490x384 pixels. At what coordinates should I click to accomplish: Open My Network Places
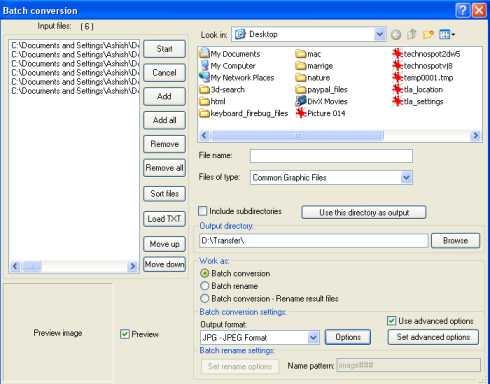[237, 78]
